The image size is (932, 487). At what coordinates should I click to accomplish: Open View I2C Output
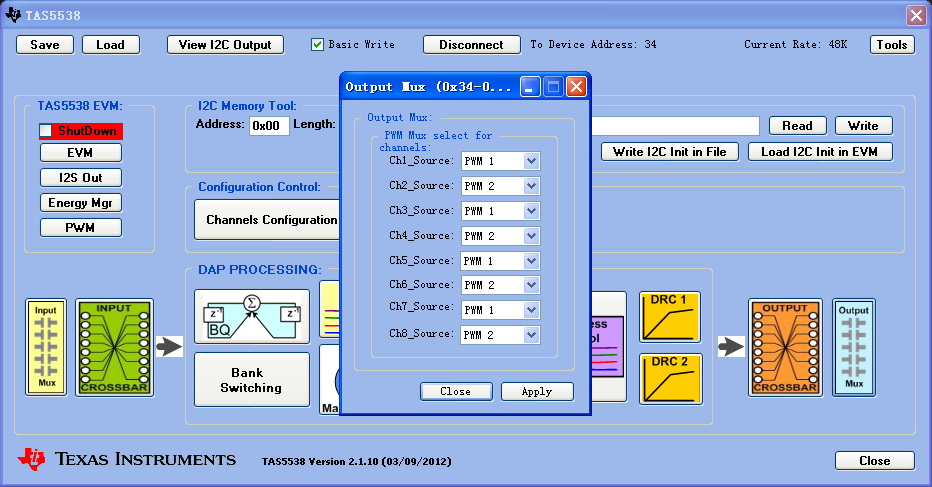[225, 45]
